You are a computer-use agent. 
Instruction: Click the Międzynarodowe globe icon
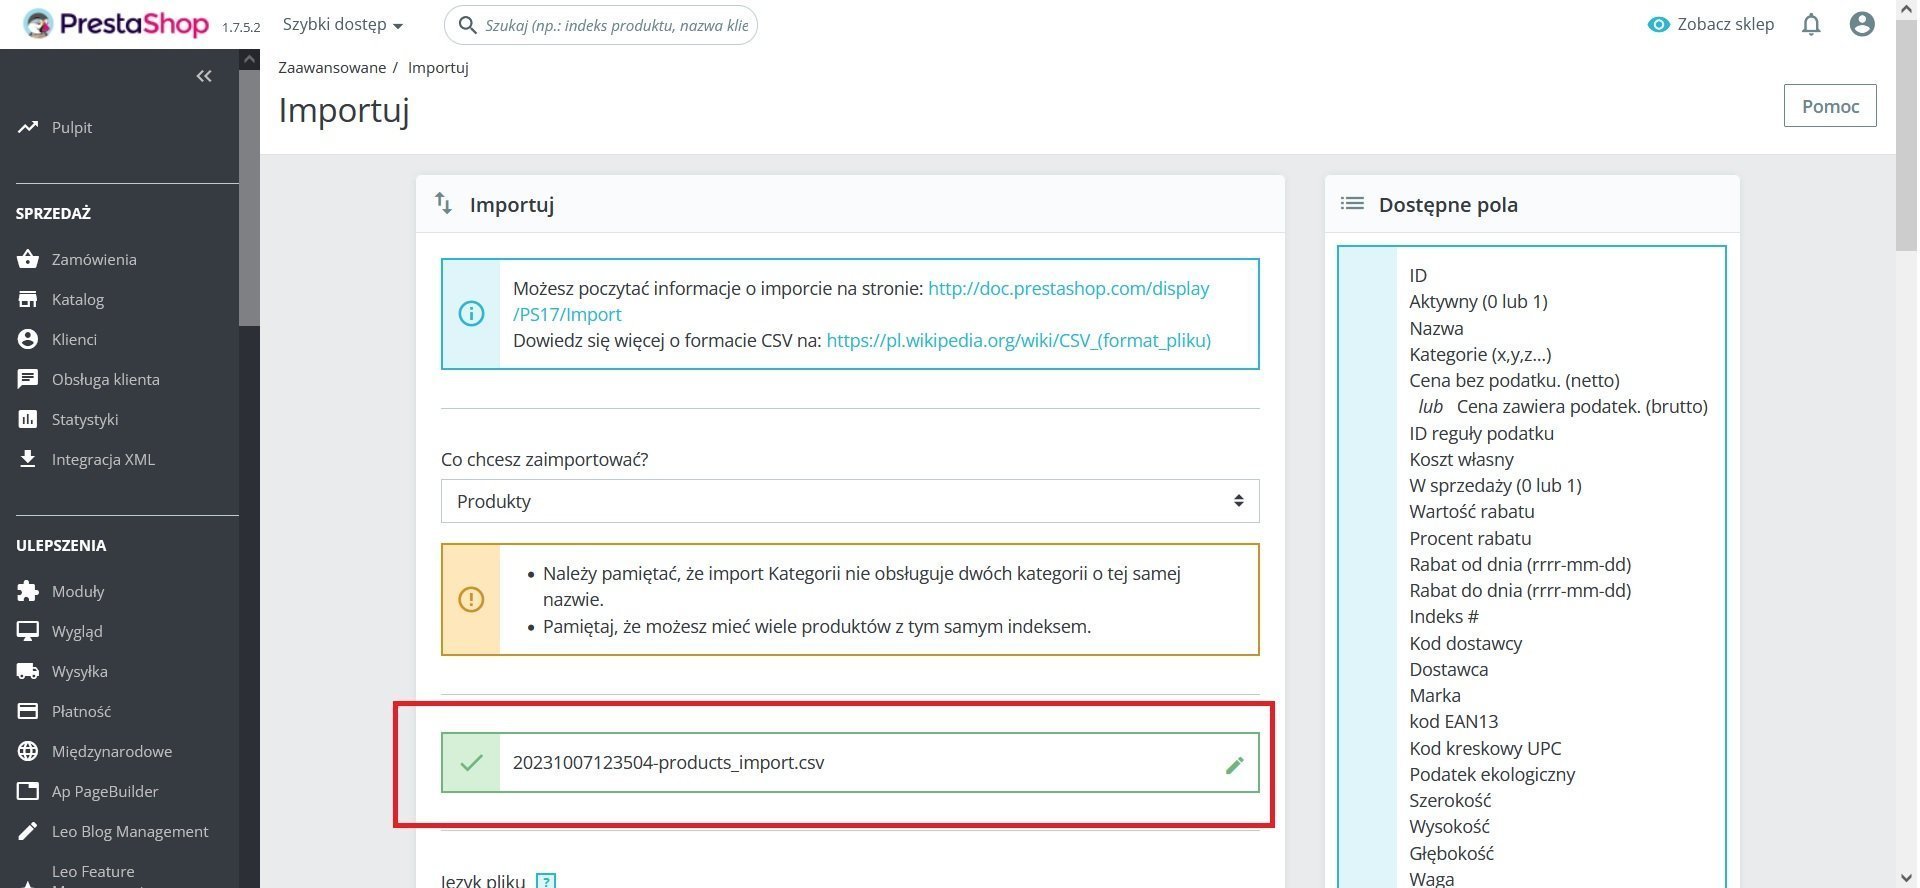(x=28, y=751)
